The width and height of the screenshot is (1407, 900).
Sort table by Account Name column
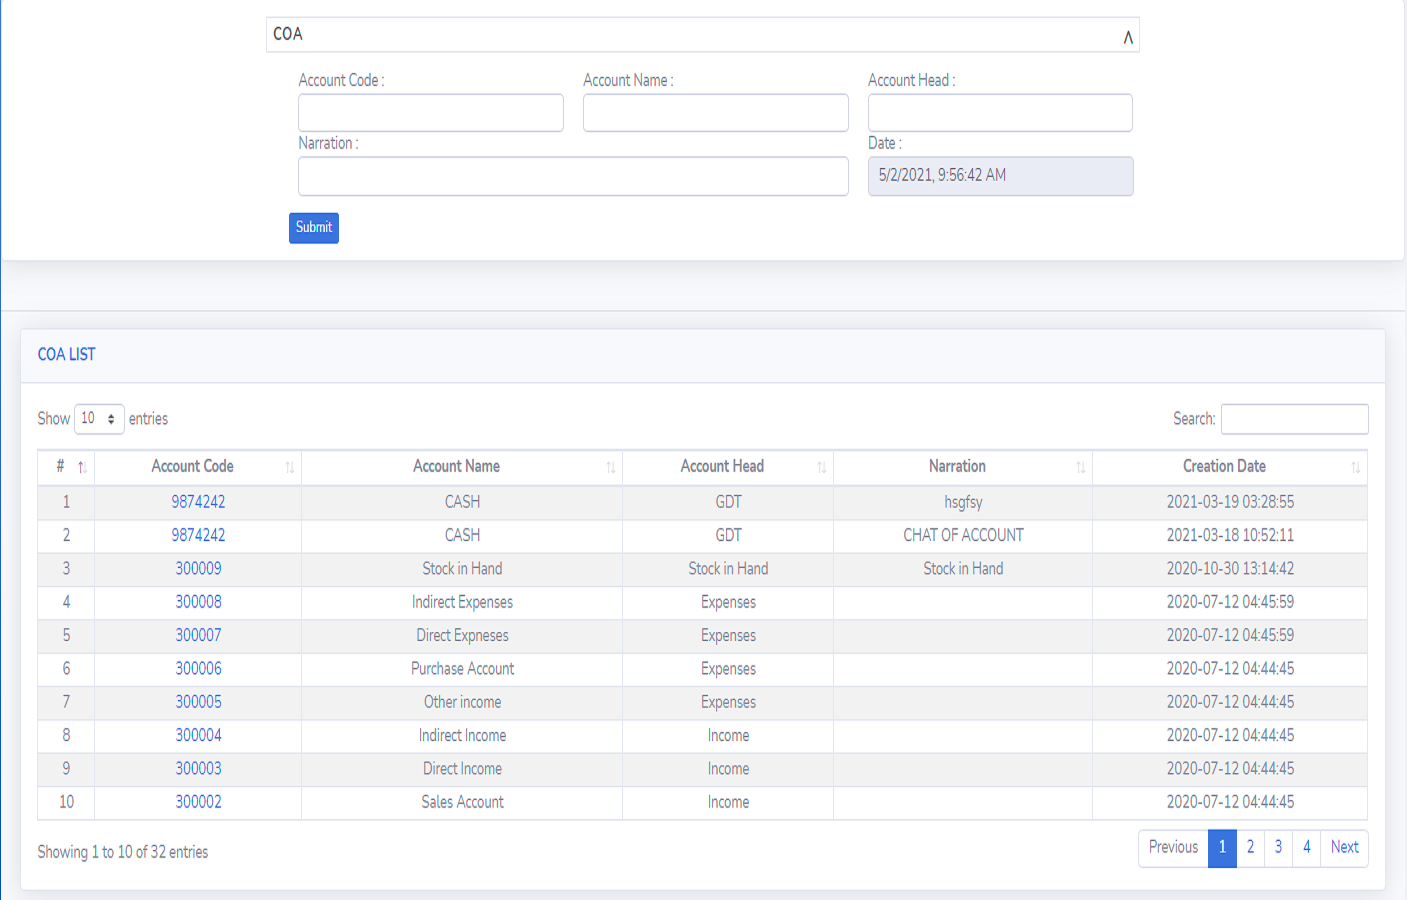[x=457, y=467]
